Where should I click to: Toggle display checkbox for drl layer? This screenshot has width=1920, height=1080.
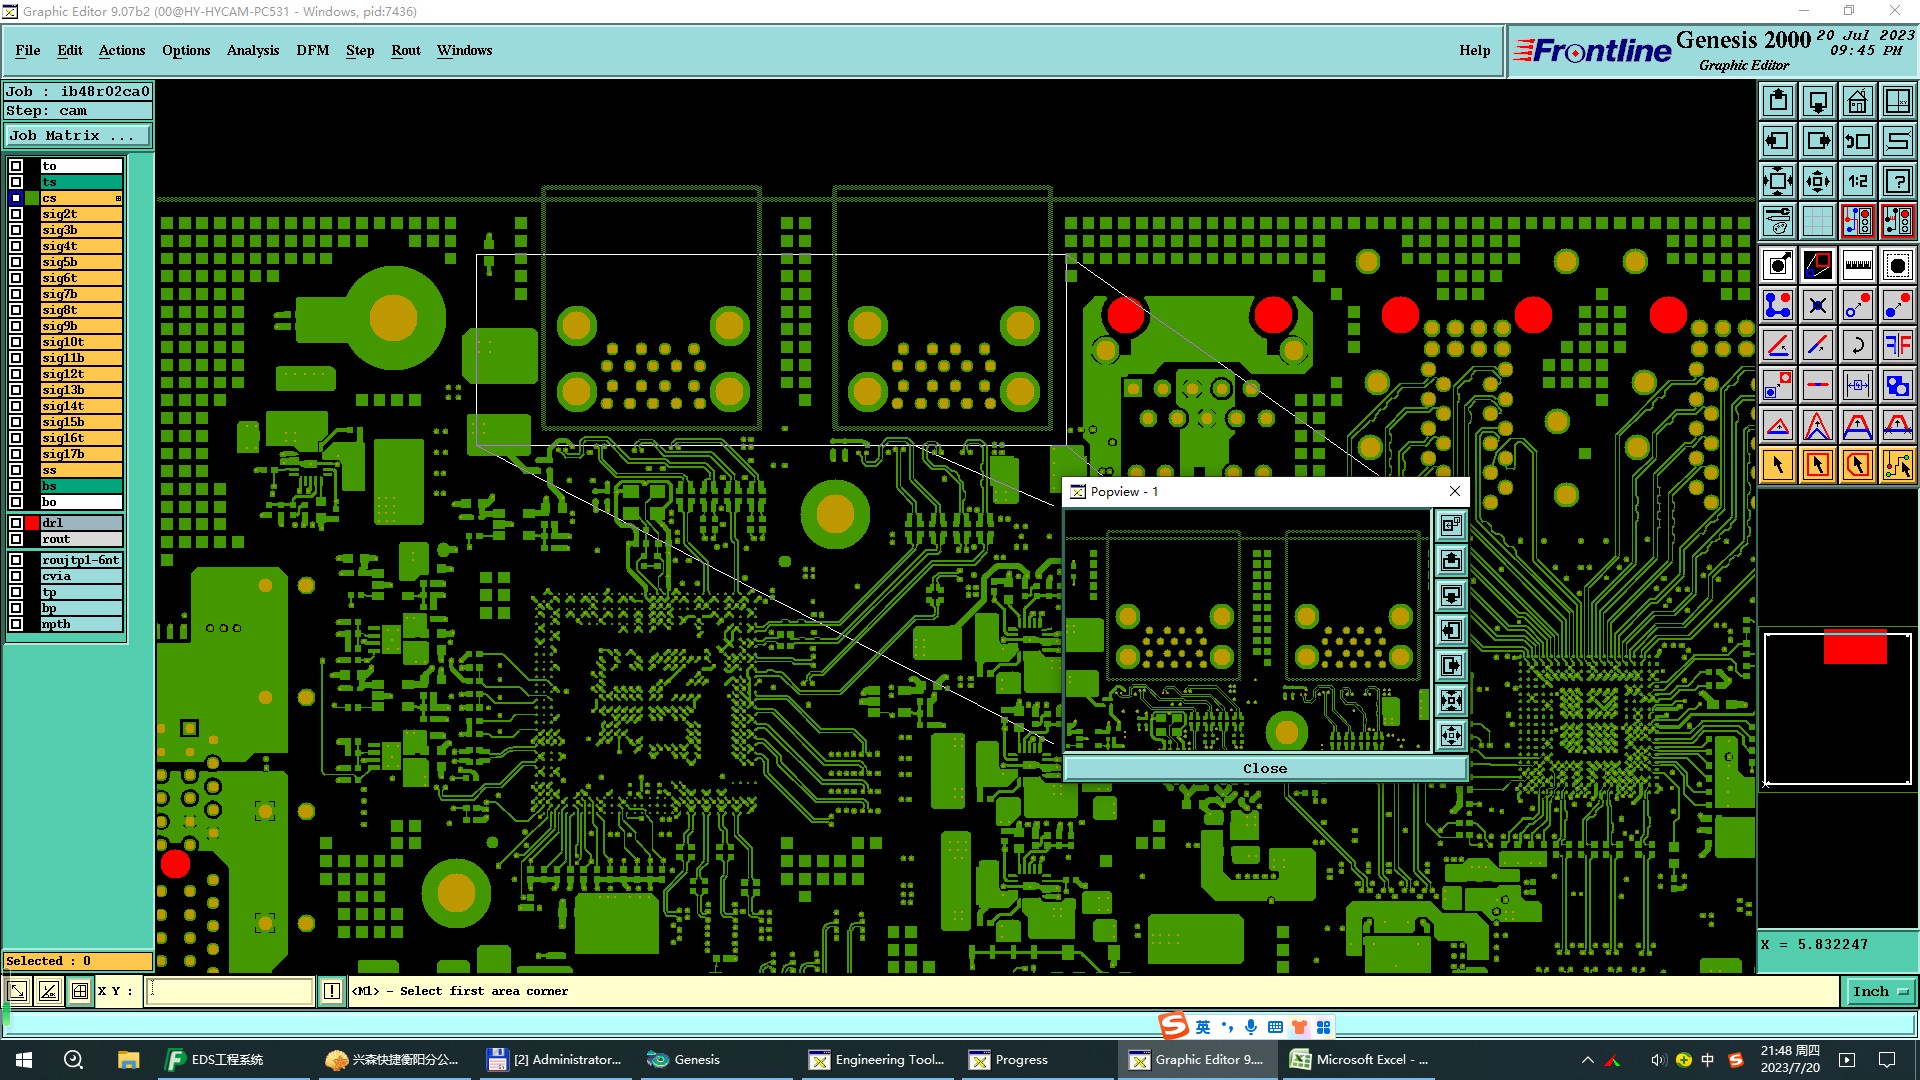pos(16,523)
